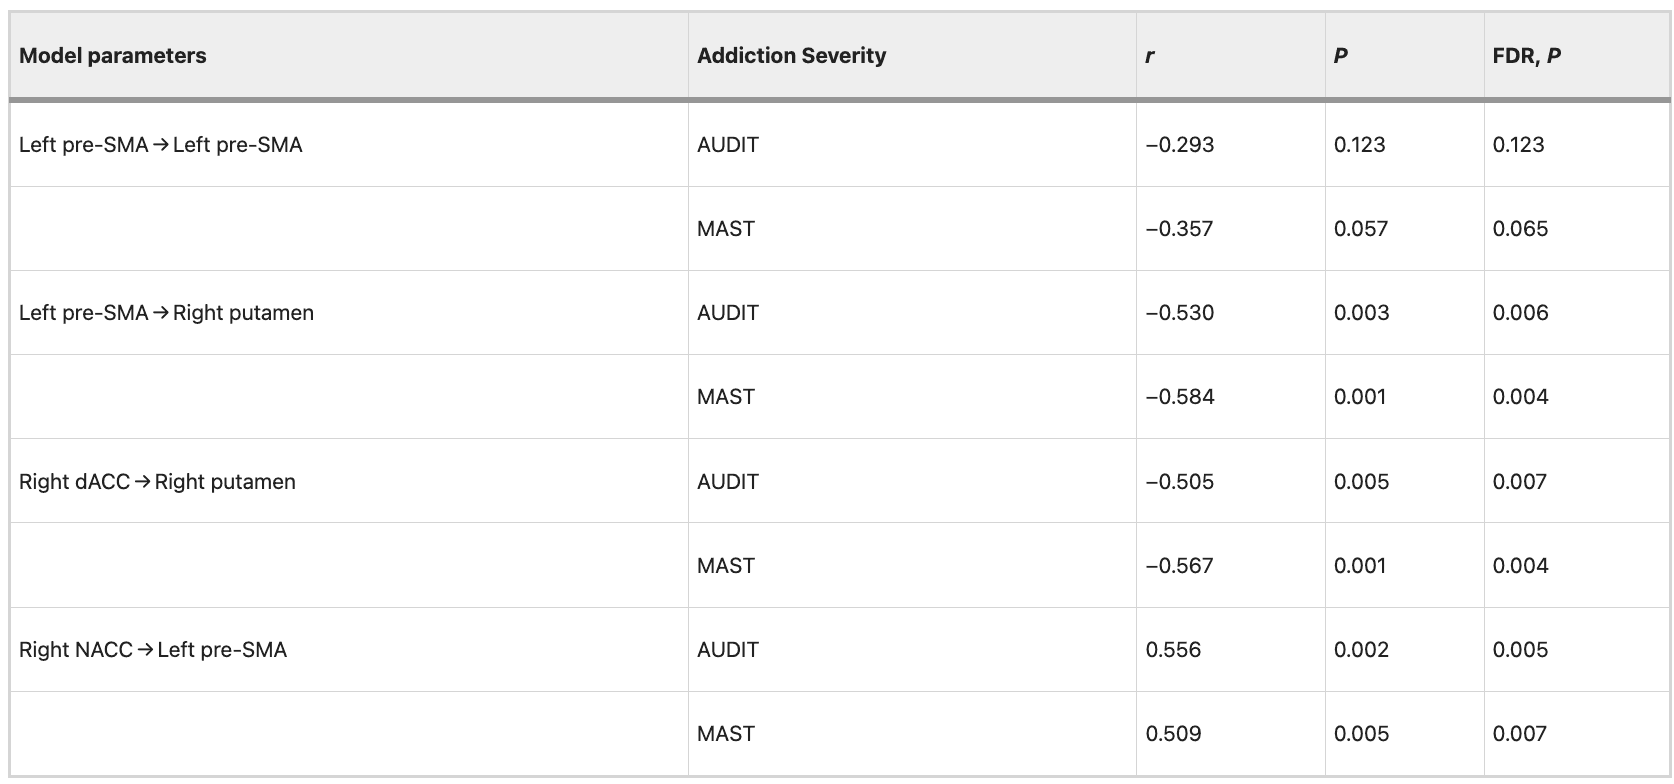Viewport: 1674px width, 784px height.
Task: Click the r value −0.357
Action: coord(1179,229)
